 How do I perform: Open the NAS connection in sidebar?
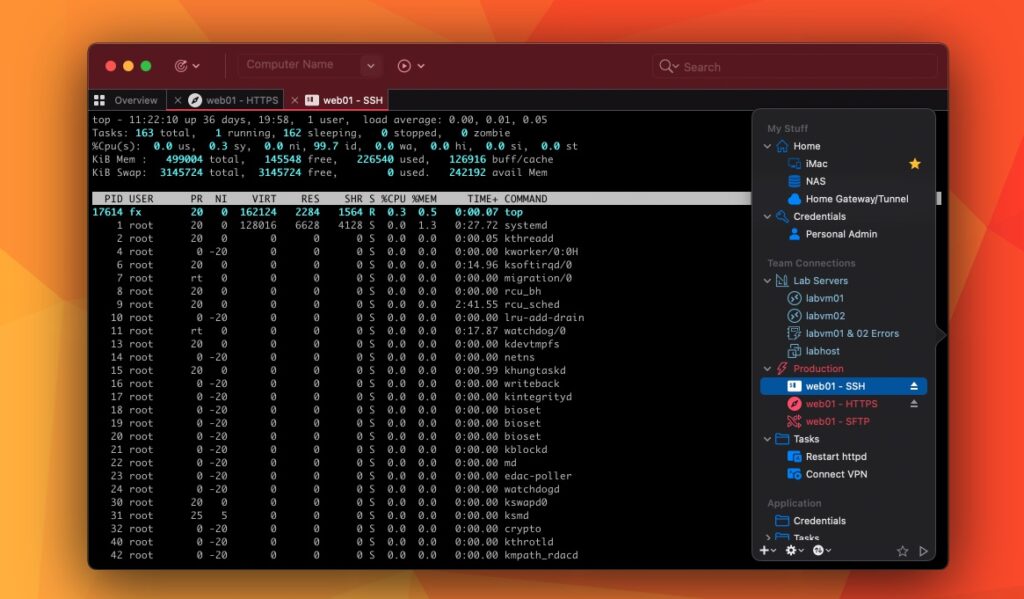pyautogui.click(x=815, y=181)
